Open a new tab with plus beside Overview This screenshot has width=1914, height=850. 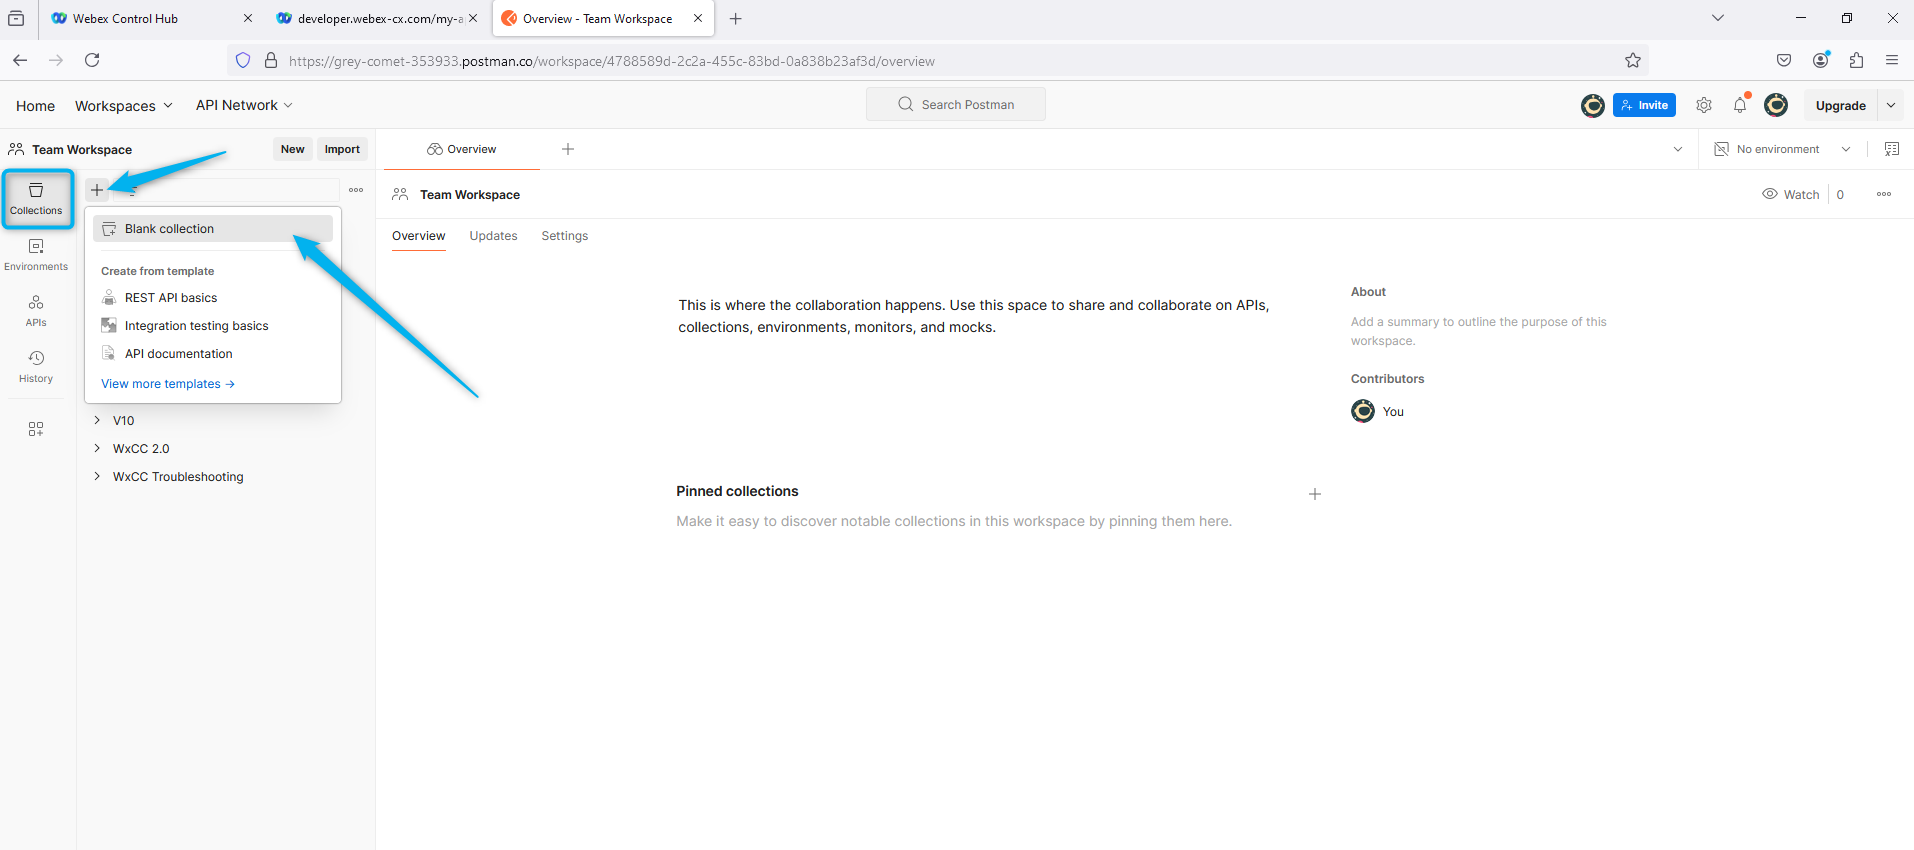tap(568, 149)
